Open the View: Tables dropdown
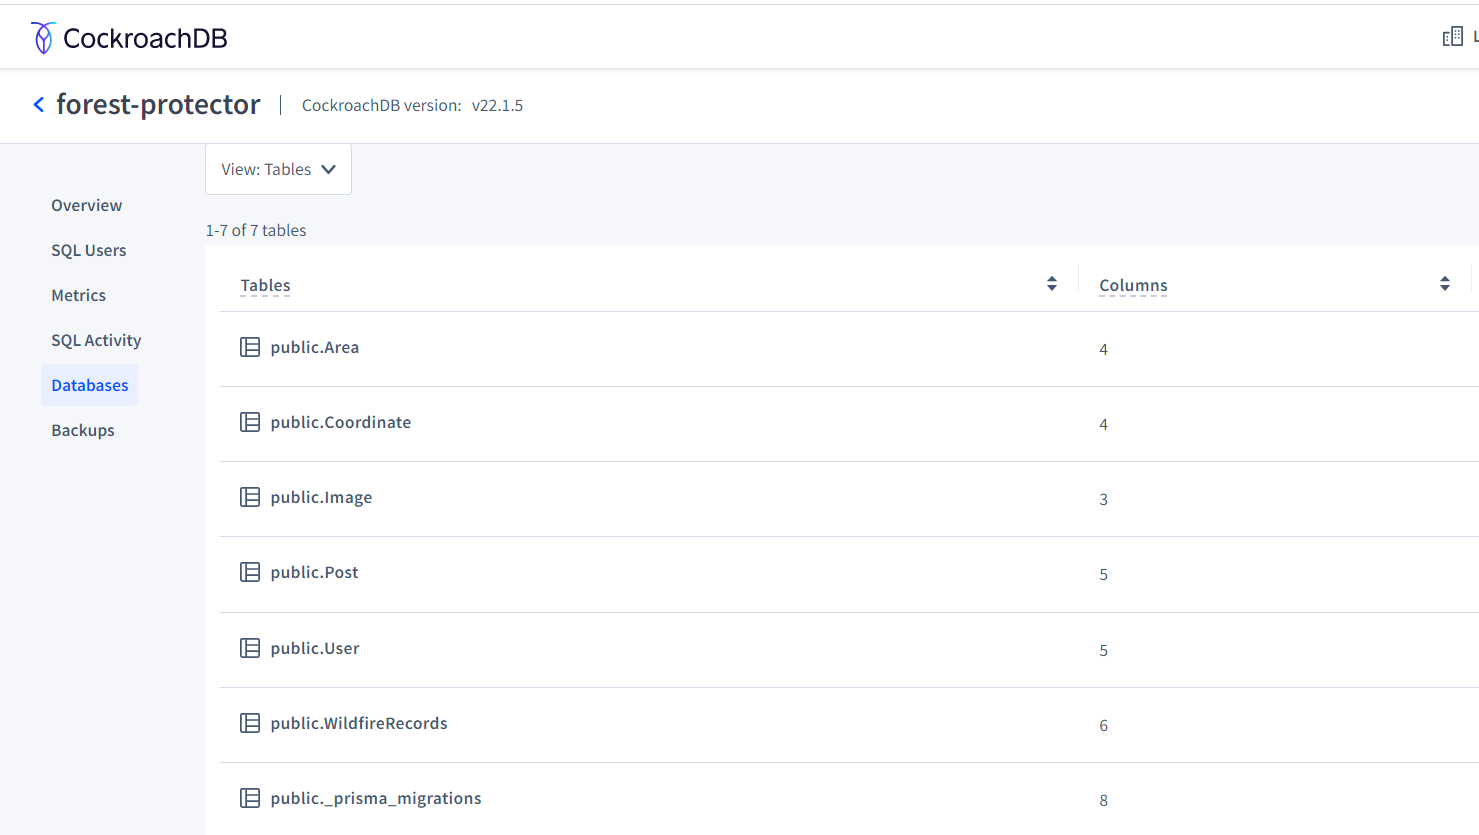 coord(278,169)
